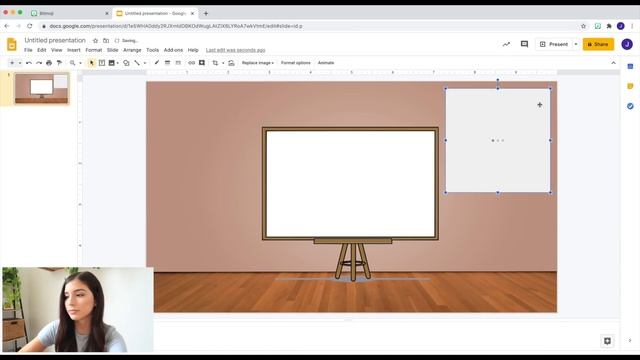The width and height of the screenshot is (640, 360).
Task: Click the Google Slides home logo
Action: point(12,44)
